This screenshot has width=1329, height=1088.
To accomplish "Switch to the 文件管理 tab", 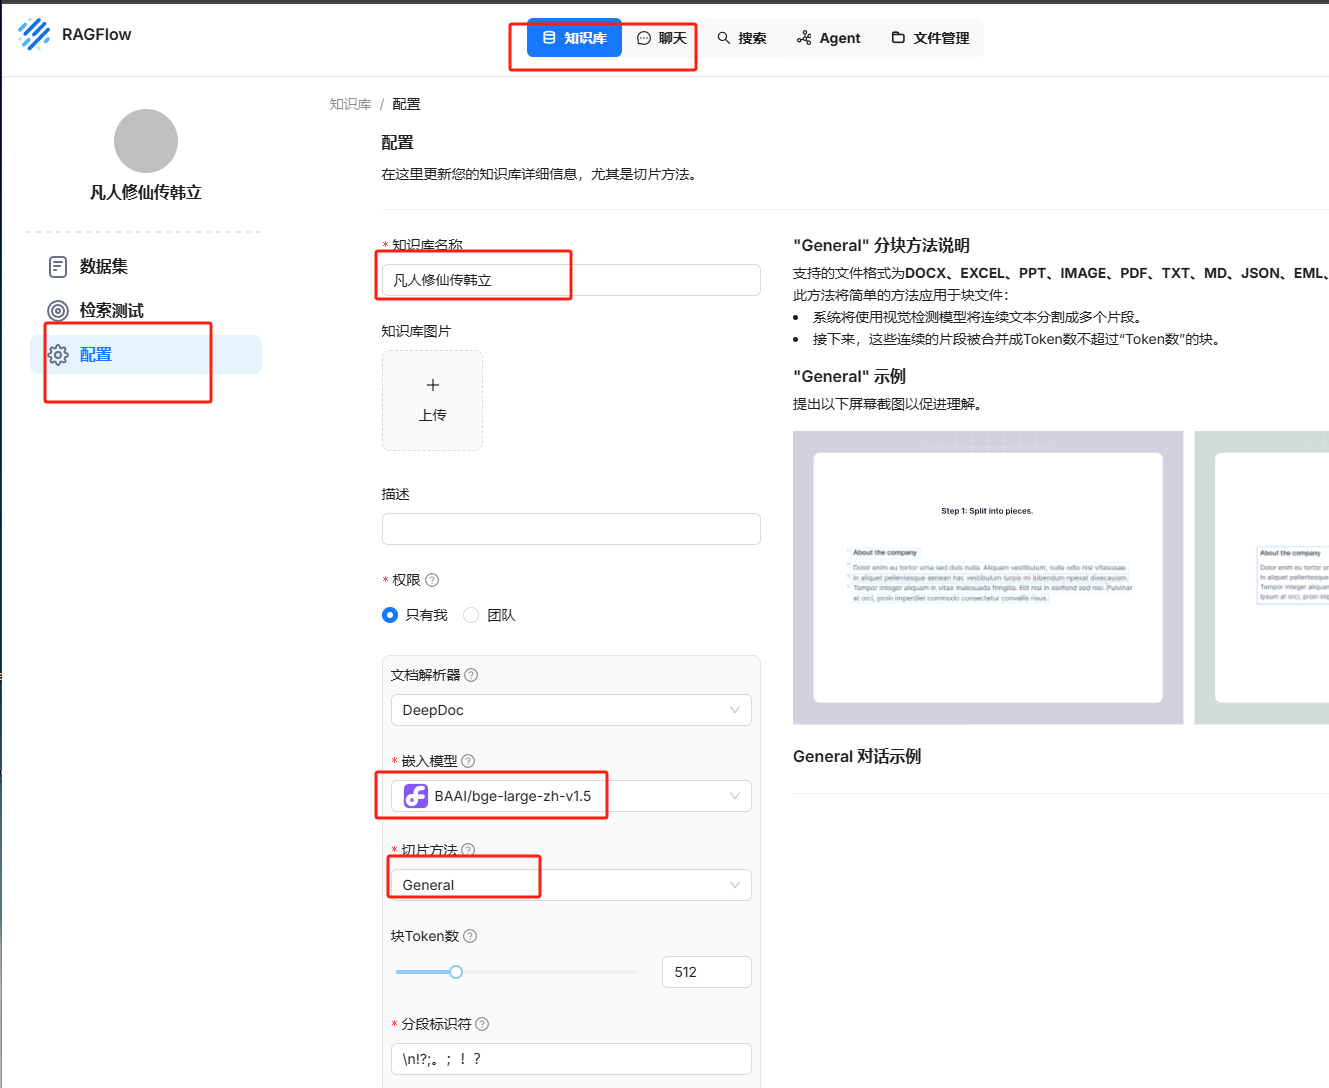I will pos(930,38).
